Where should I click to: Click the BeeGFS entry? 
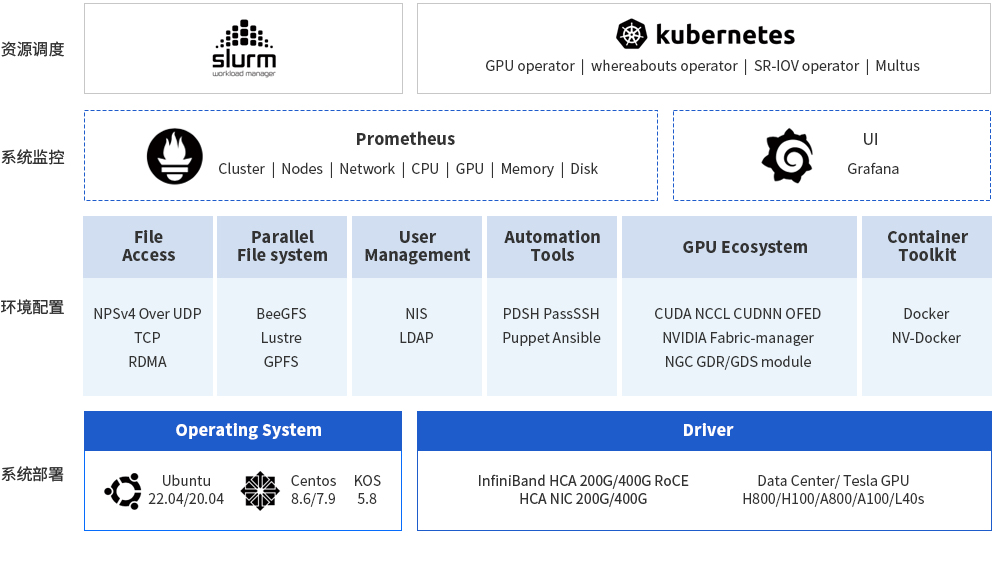point(281,314)
